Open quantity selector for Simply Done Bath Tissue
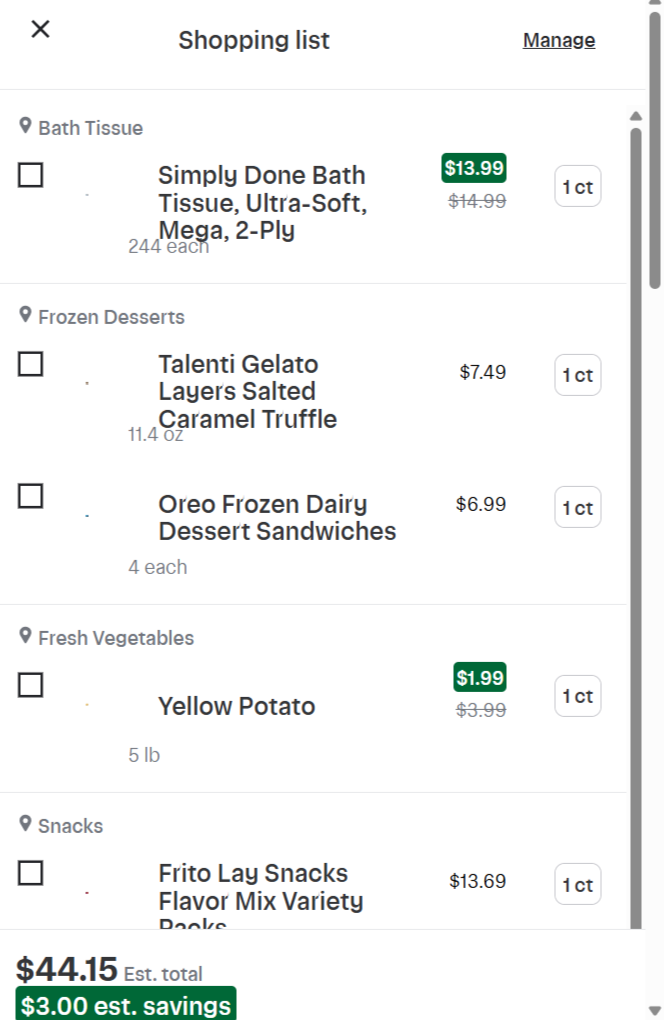The width and height of the screenshot is (664, 1020). [578, 187]
